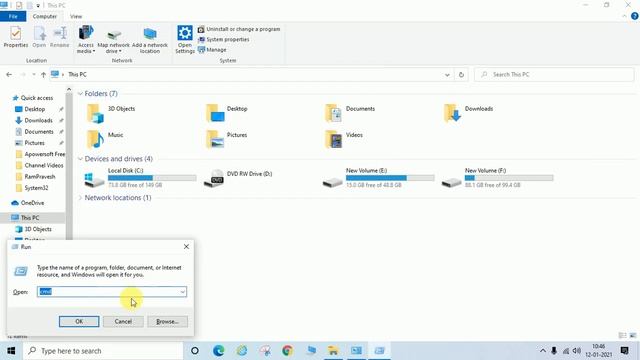
Task: Go back with the navigation arrow
Action: pos(9,75)
